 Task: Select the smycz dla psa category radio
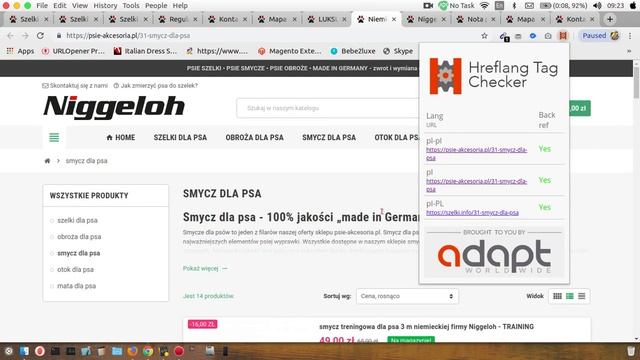(52, 253)
